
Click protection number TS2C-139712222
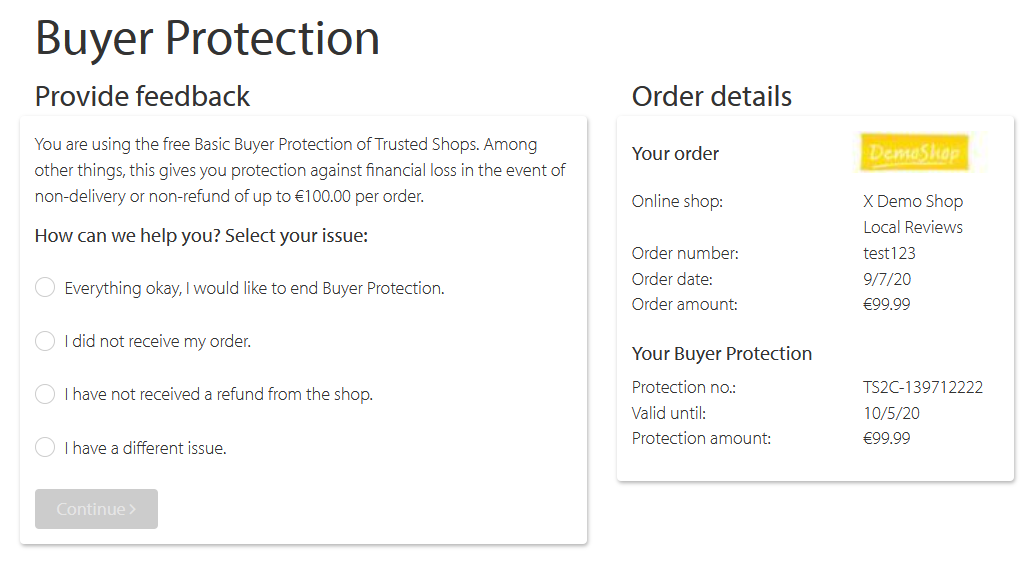(x=923, y=387)
